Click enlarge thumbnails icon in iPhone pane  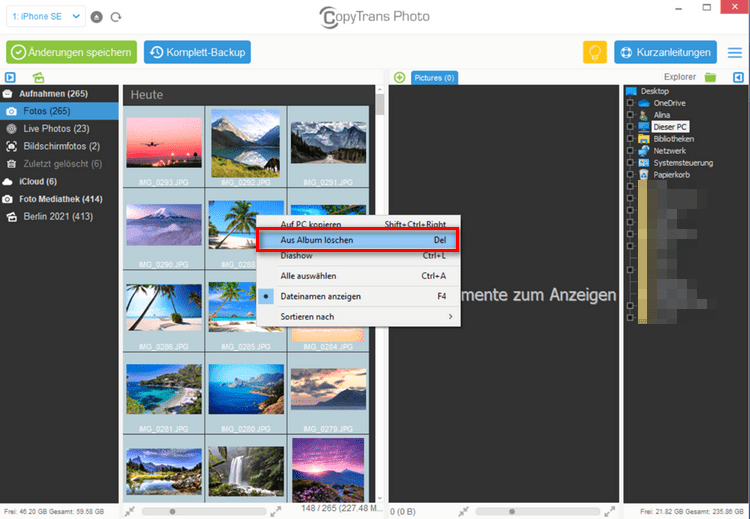(276, 511)
